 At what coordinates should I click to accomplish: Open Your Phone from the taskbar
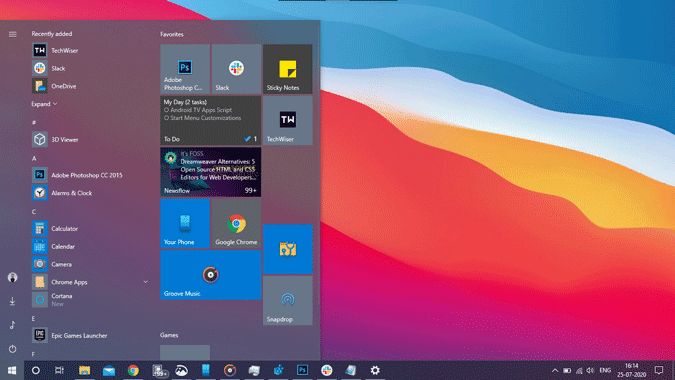(206, 370)
